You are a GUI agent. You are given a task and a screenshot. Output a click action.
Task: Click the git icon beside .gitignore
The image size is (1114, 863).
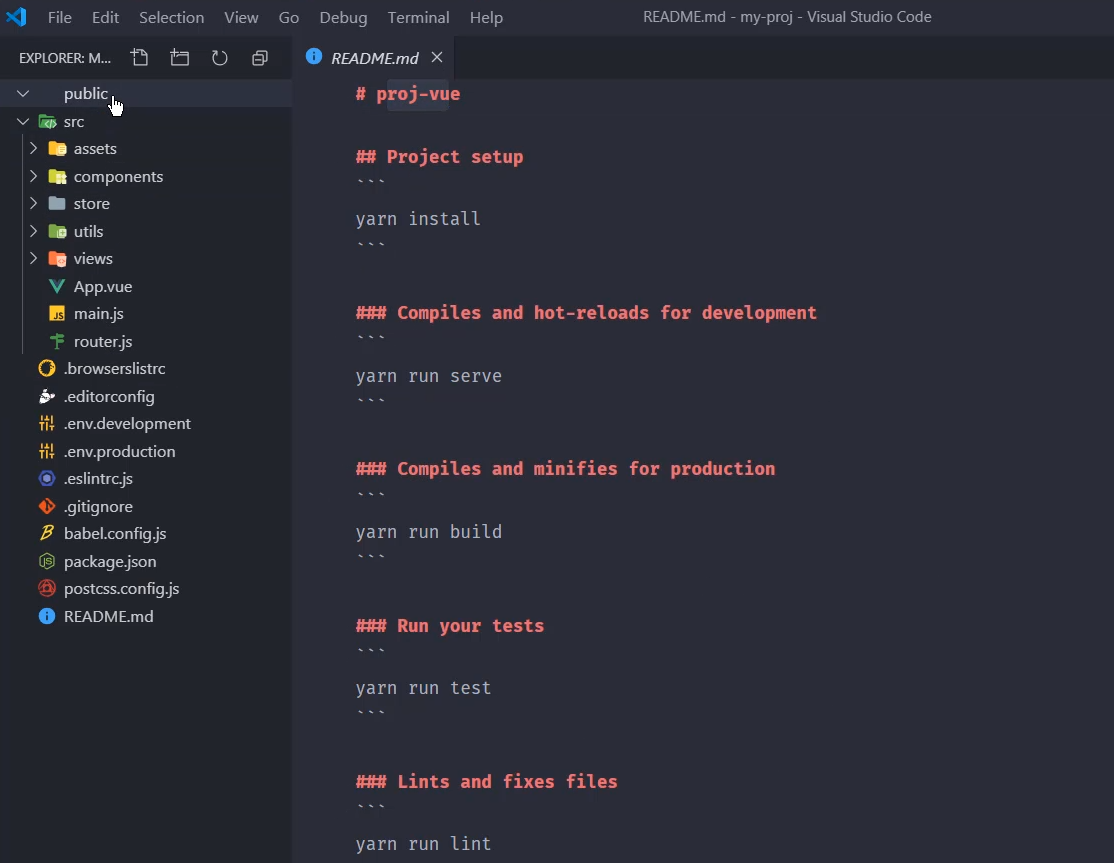(x=47, y=506)
